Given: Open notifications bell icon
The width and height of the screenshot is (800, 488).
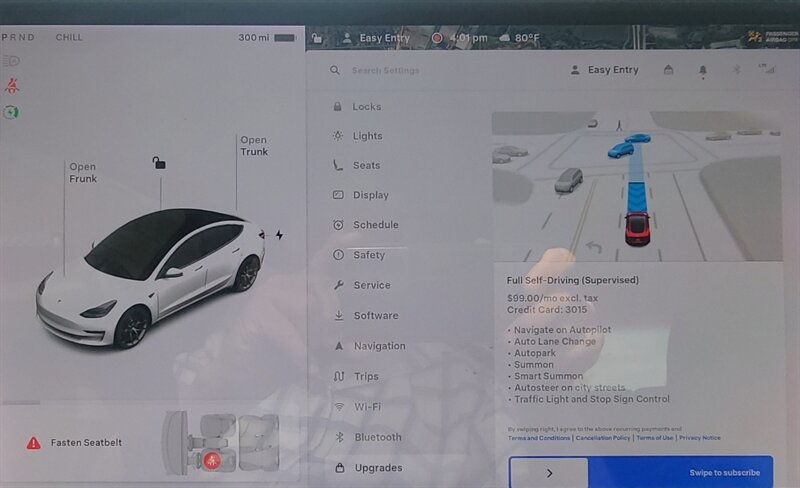Looking at the screenshot, I should tap(703, 71).
